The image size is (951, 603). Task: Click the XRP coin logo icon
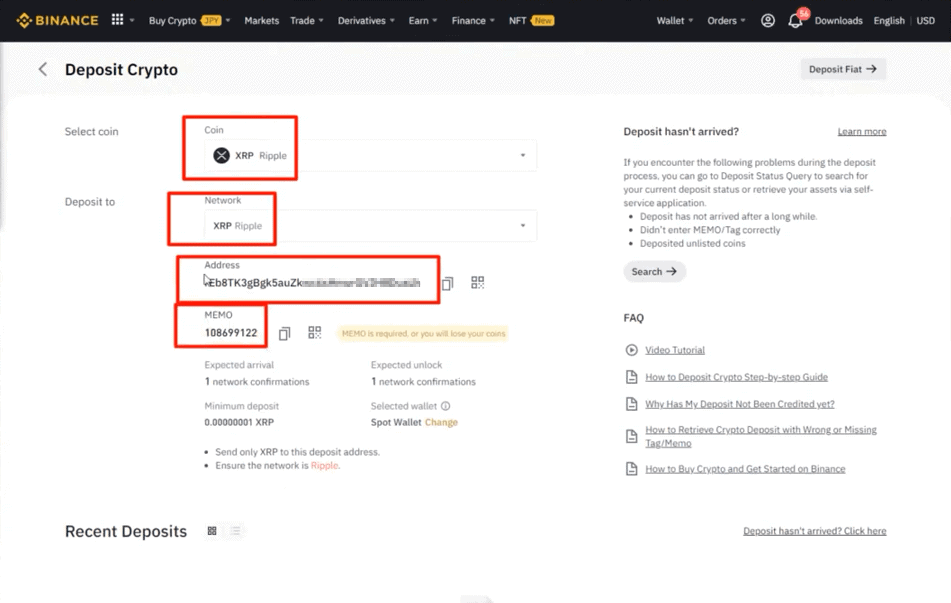[221, 155]
